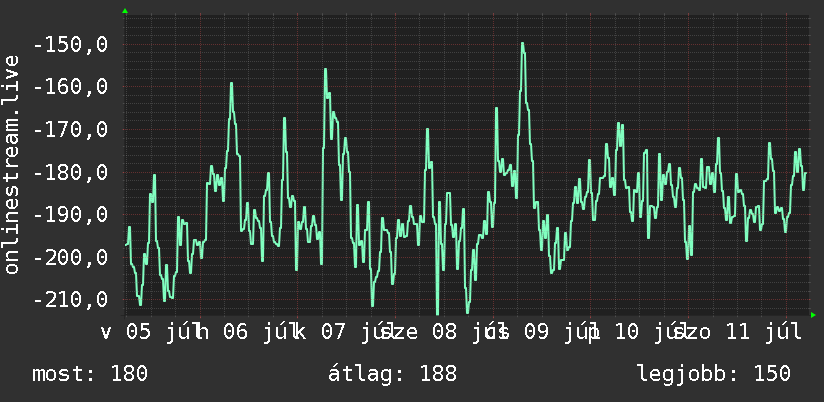The image size is (824, 402).
Task: Click the 'p 10 júl' date label
Action: tap(636, 332)
